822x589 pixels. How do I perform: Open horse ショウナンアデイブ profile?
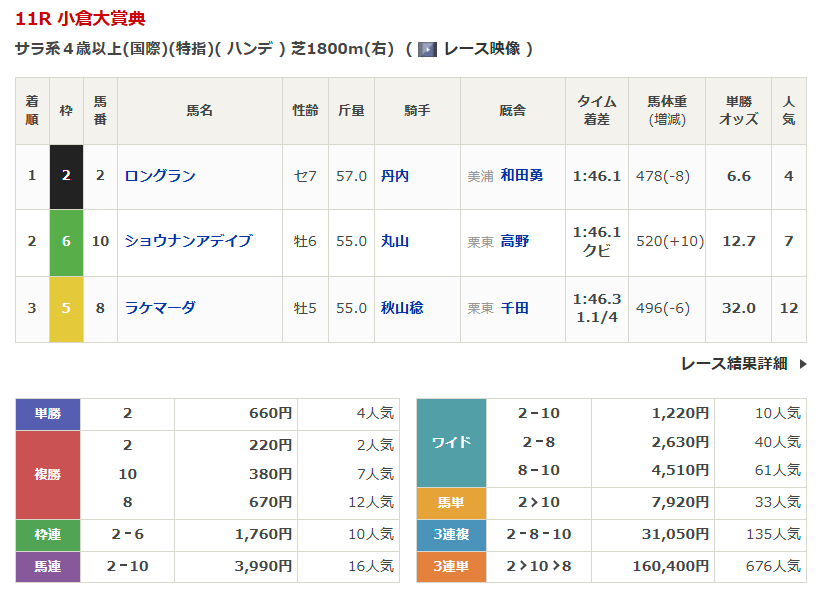coord(188,241)
